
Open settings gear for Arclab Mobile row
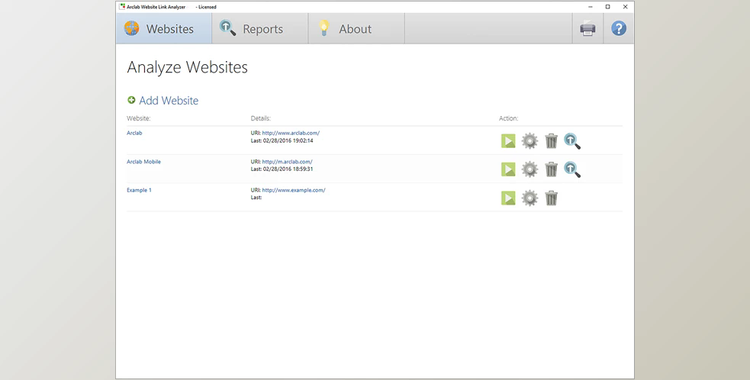(529, 169)
